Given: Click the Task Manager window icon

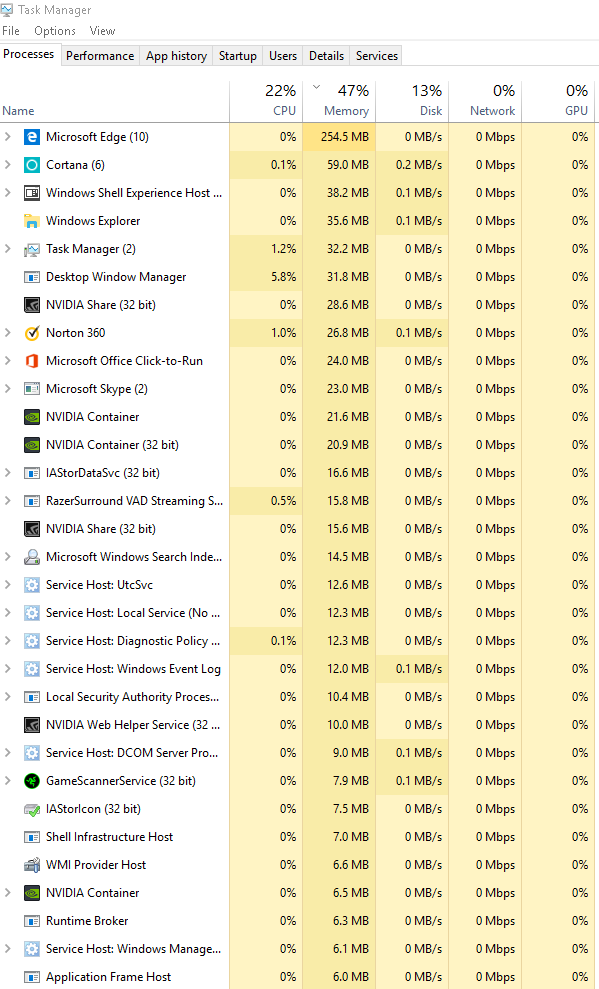Looking at the screenshot, I should (x=10, y=9).
